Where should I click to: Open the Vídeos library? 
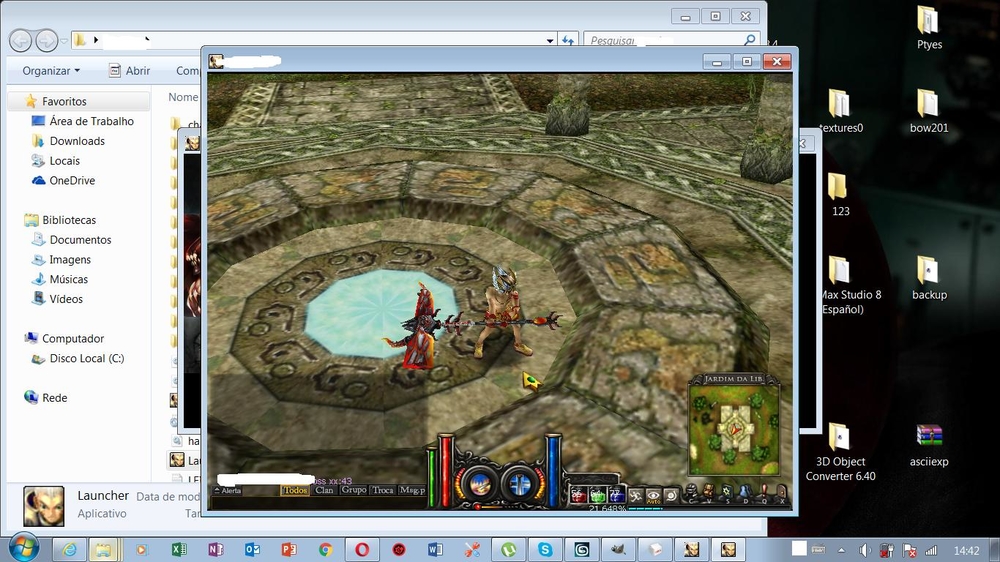[x=66, y=299]
